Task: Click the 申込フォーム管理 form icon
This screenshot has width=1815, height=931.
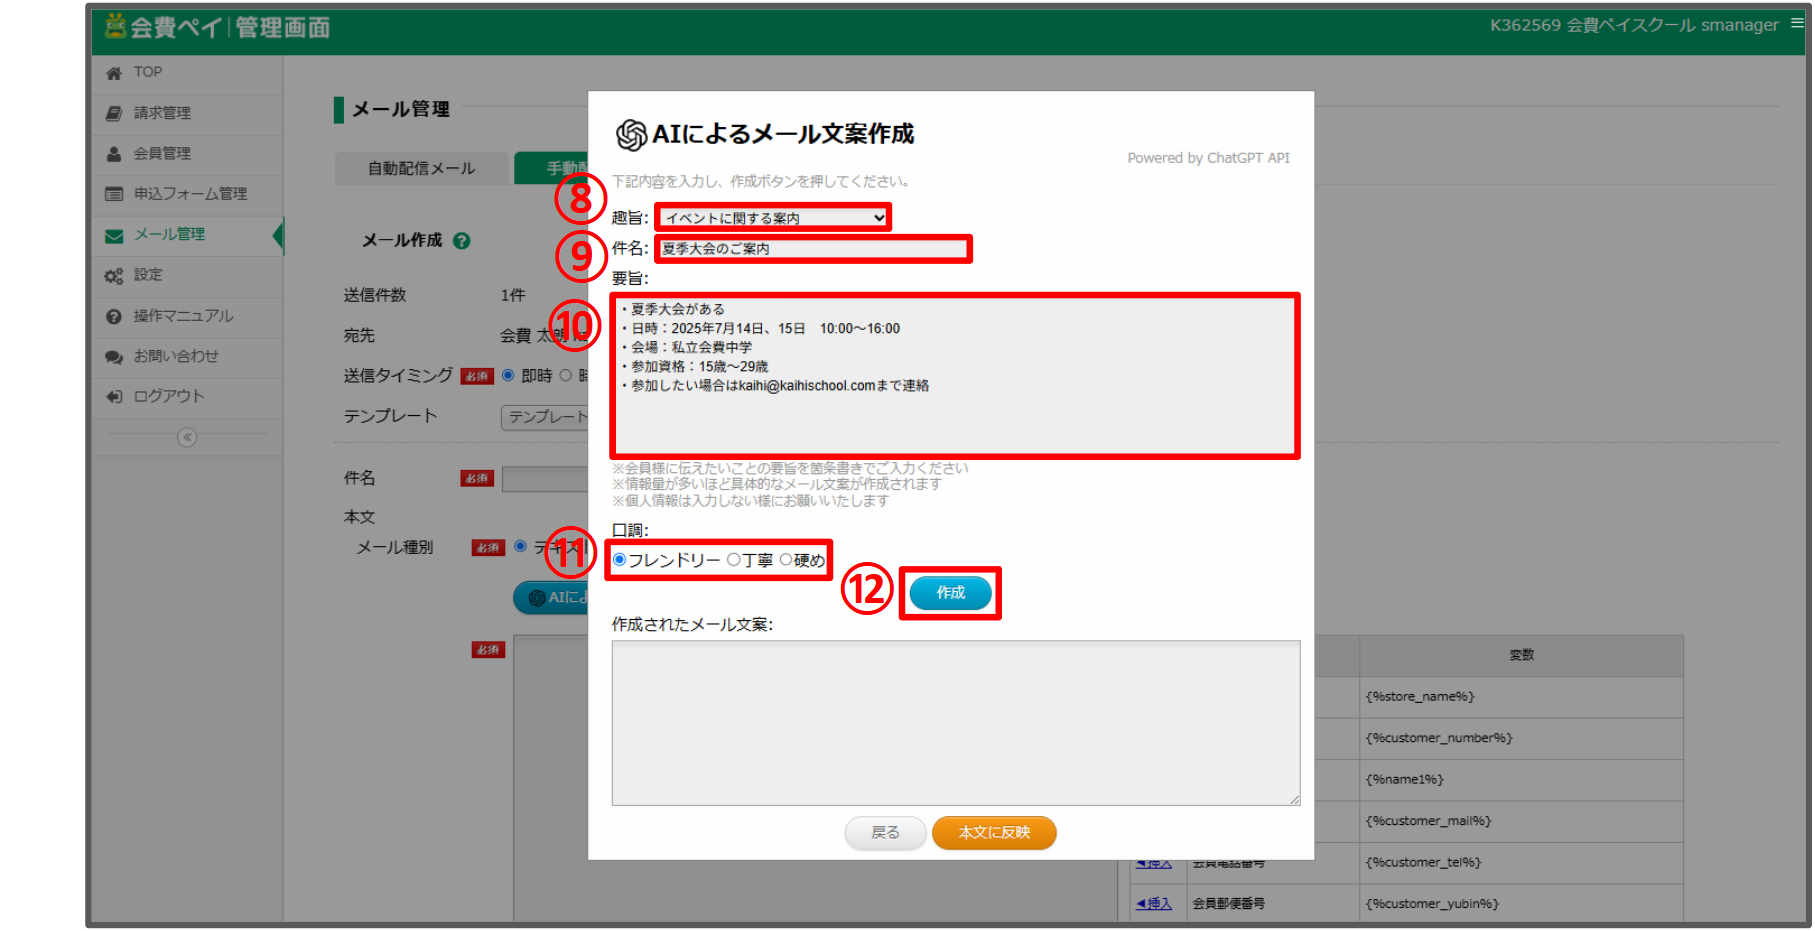Action: [114, 194]
